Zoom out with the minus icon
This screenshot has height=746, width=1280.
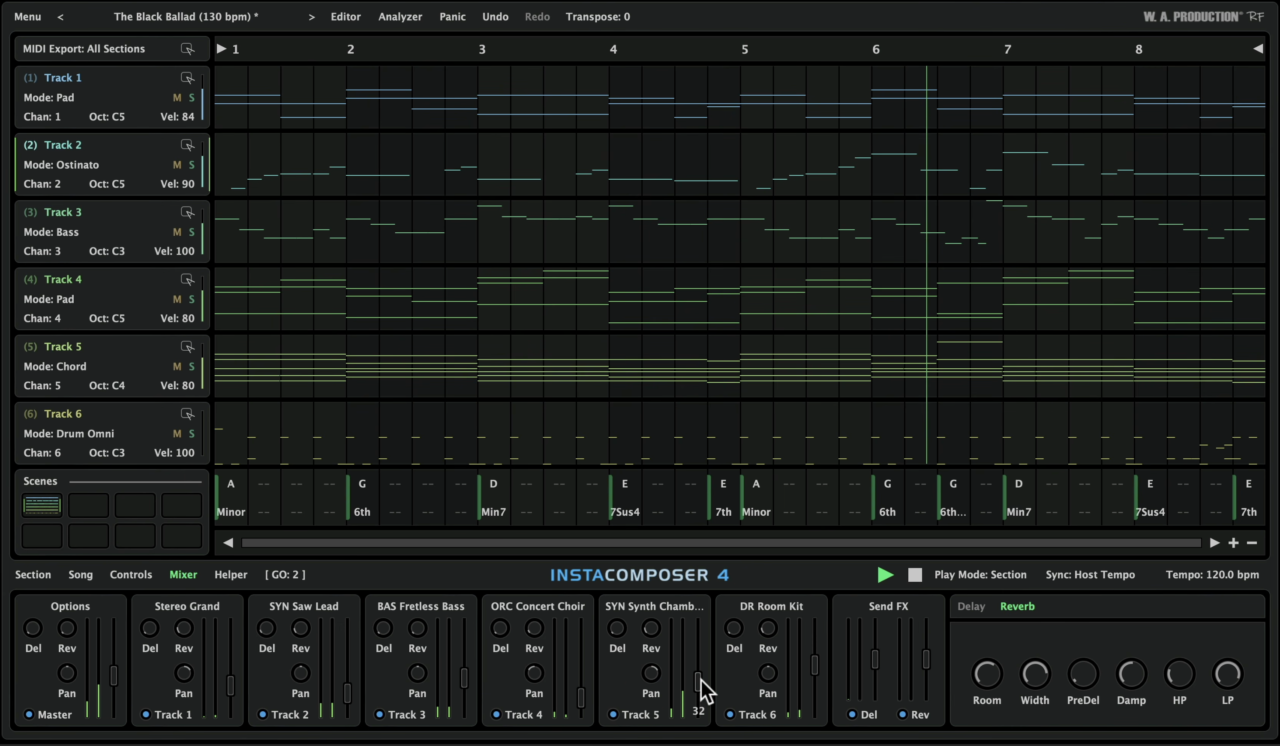tap(1252, 543)
